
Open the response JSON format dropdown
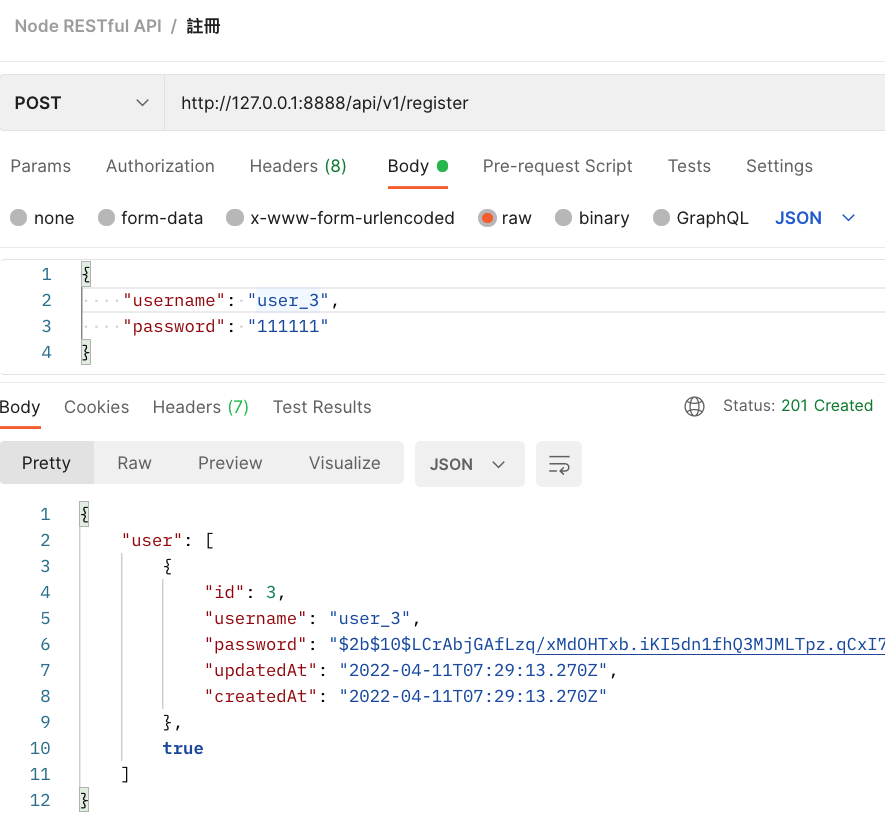[470, 464]
